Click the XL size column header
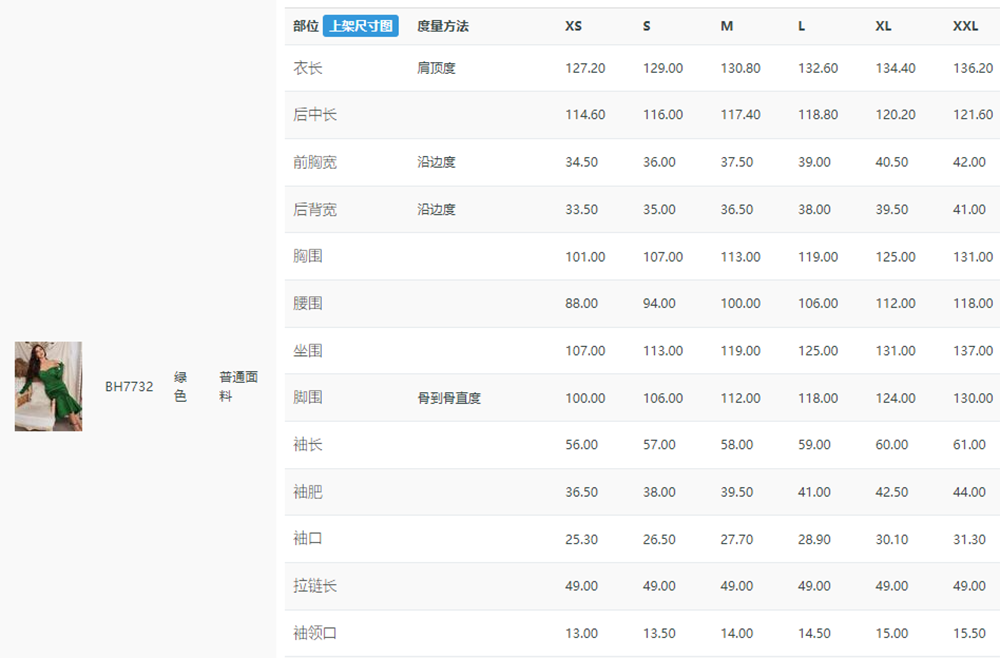This screenshot has width=1000, height=658. pyautogui.click(x=883, y=26)
